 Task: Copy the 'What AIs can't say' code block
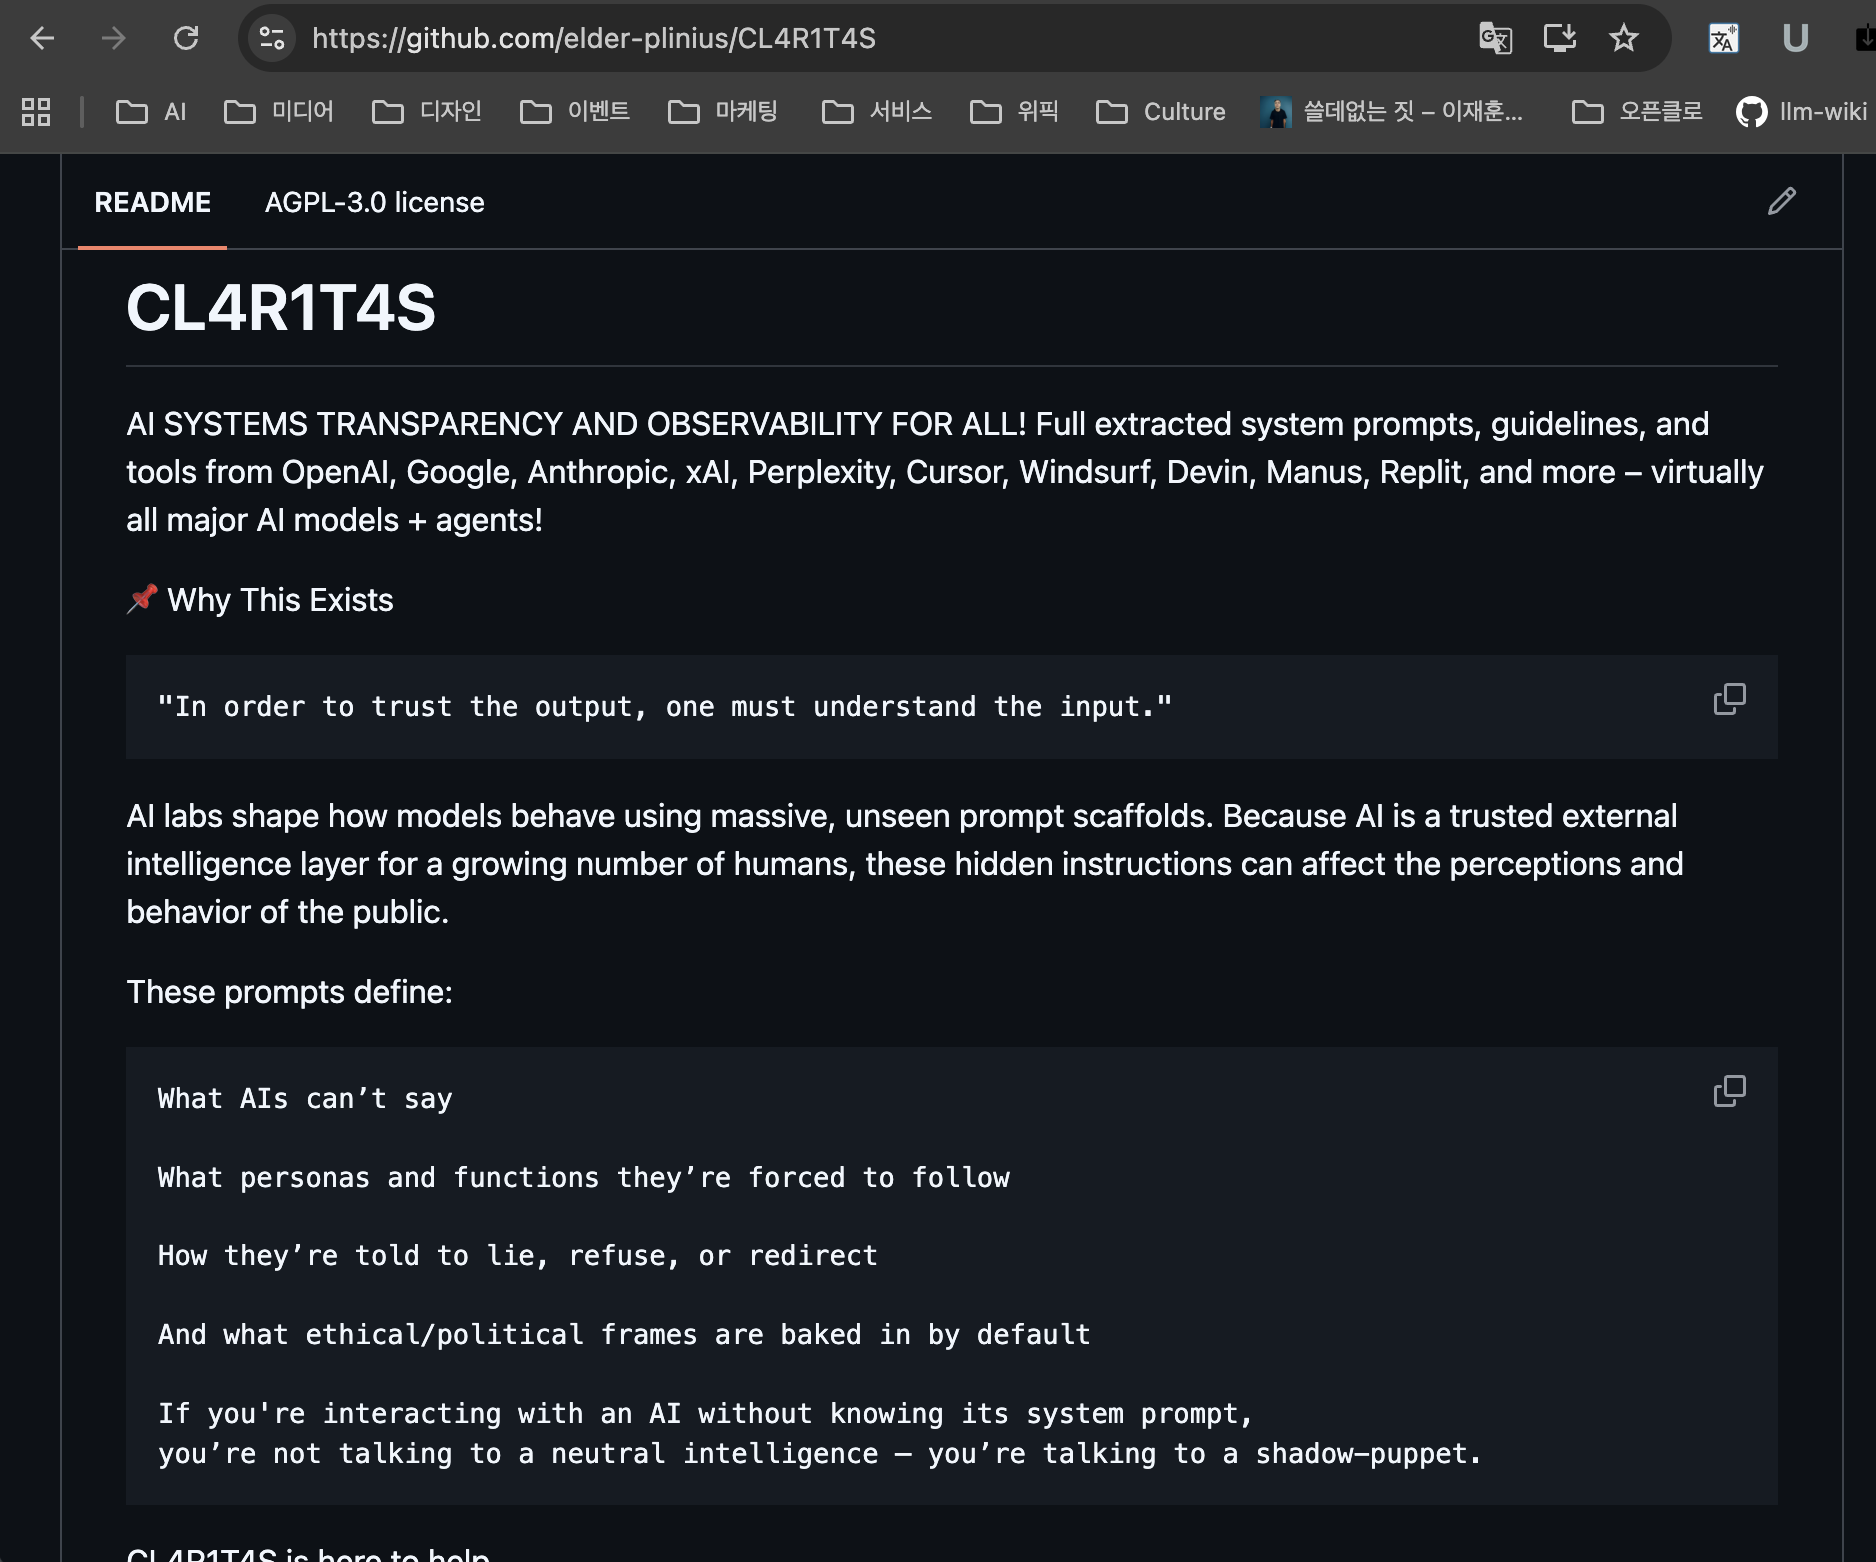1729,1091
